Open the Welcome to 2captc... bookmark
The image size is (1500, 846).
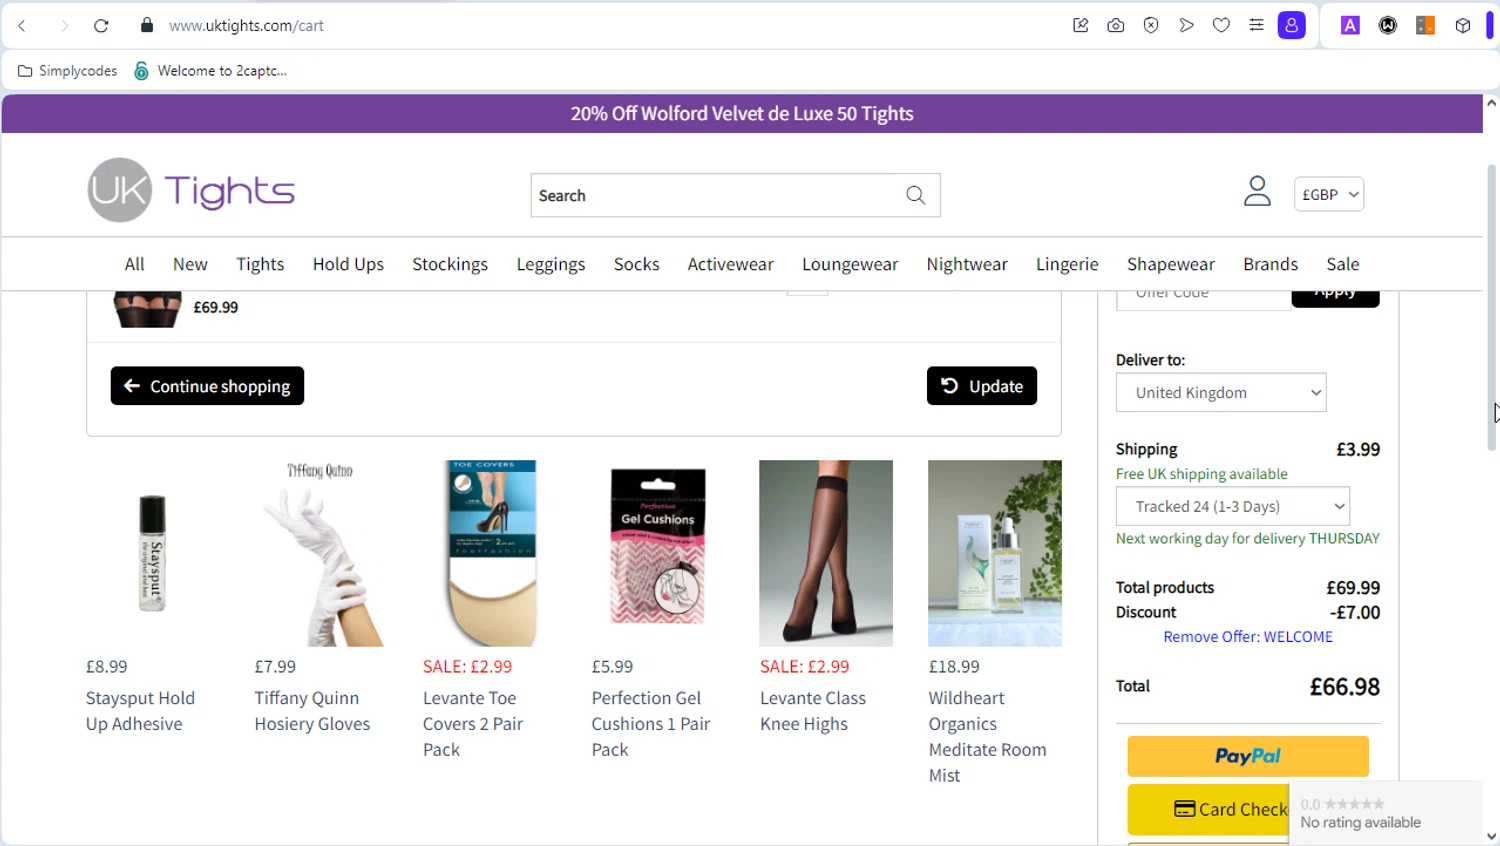(x=211, y=71)
